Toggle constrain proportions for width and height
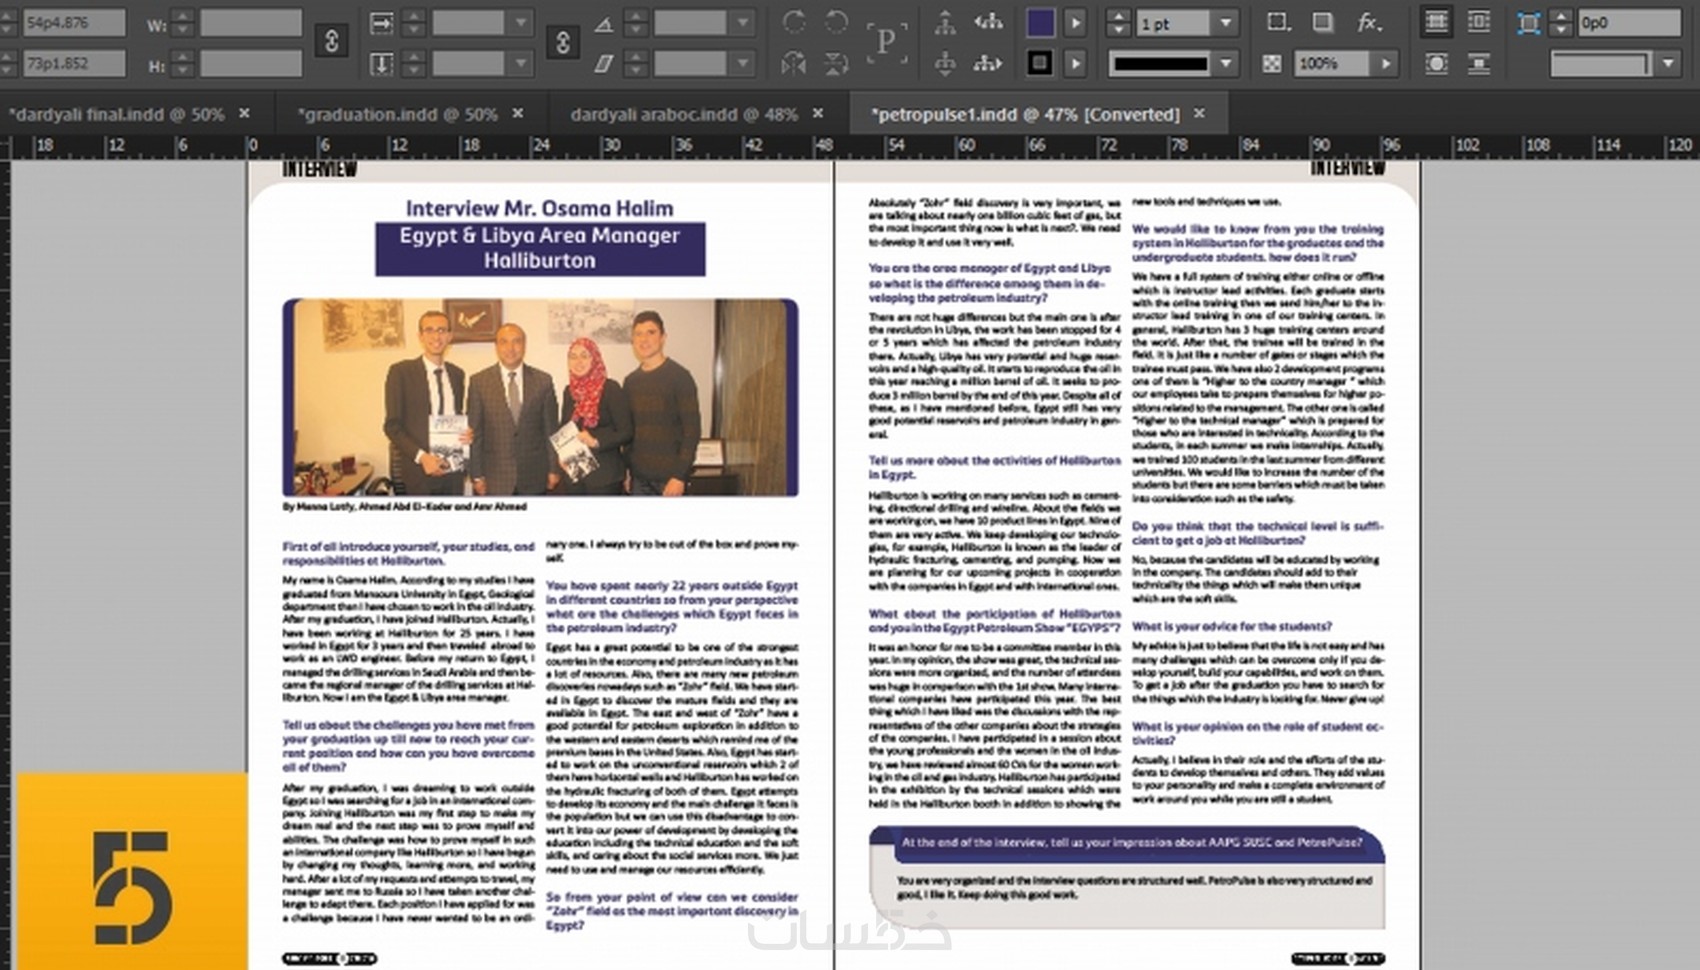Viewport: 1700px width, 970px height. pyautogui.click(x=332, y=41)
